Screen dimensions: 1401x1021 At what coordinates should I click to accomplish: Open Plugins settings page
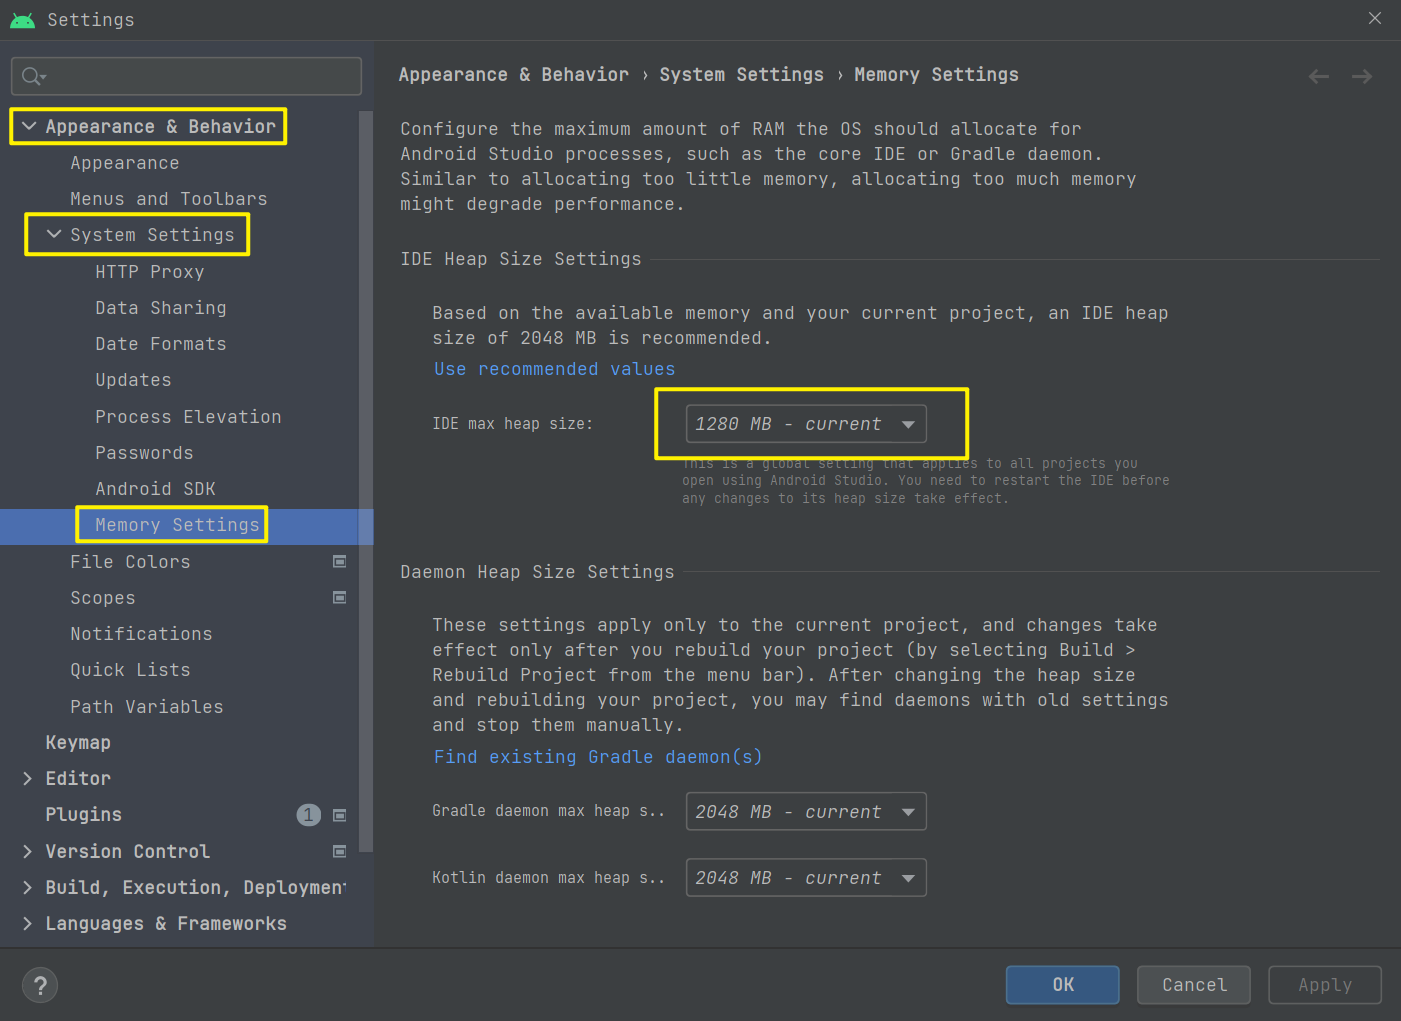pyautogui.click(x=84, y=815)
